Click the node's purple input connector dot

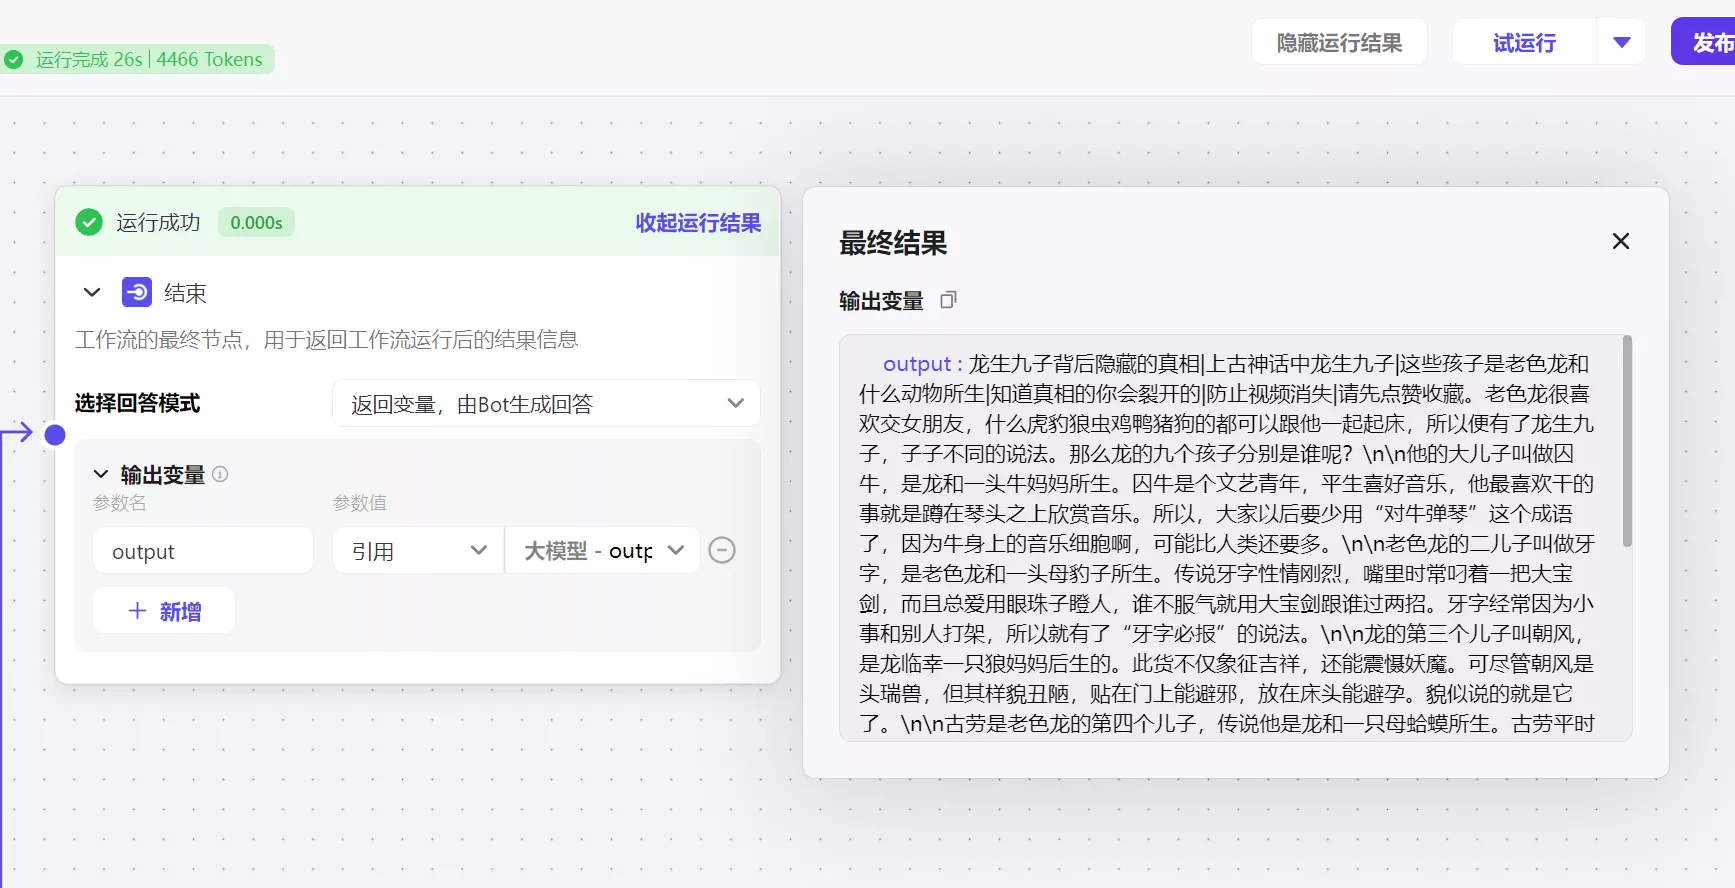[x=56, y=434]
